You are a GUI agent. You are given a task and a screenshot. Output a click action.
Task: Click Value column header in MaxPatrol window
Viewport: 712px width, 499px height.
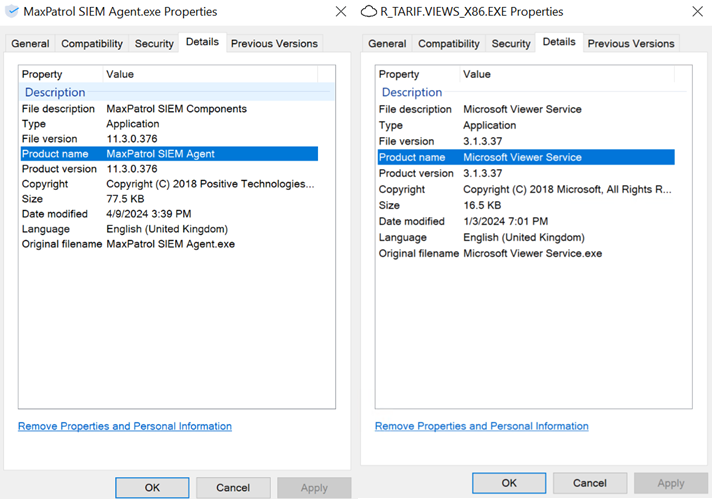210,74
